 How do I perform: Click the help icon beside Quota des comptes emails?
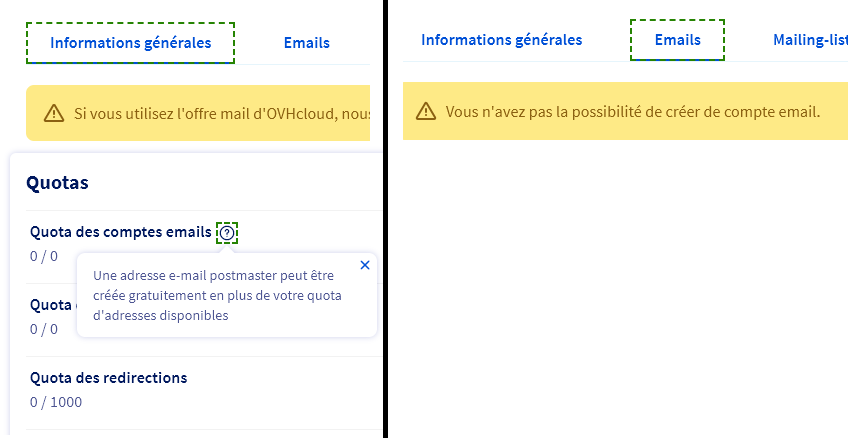tap(228, 233)
